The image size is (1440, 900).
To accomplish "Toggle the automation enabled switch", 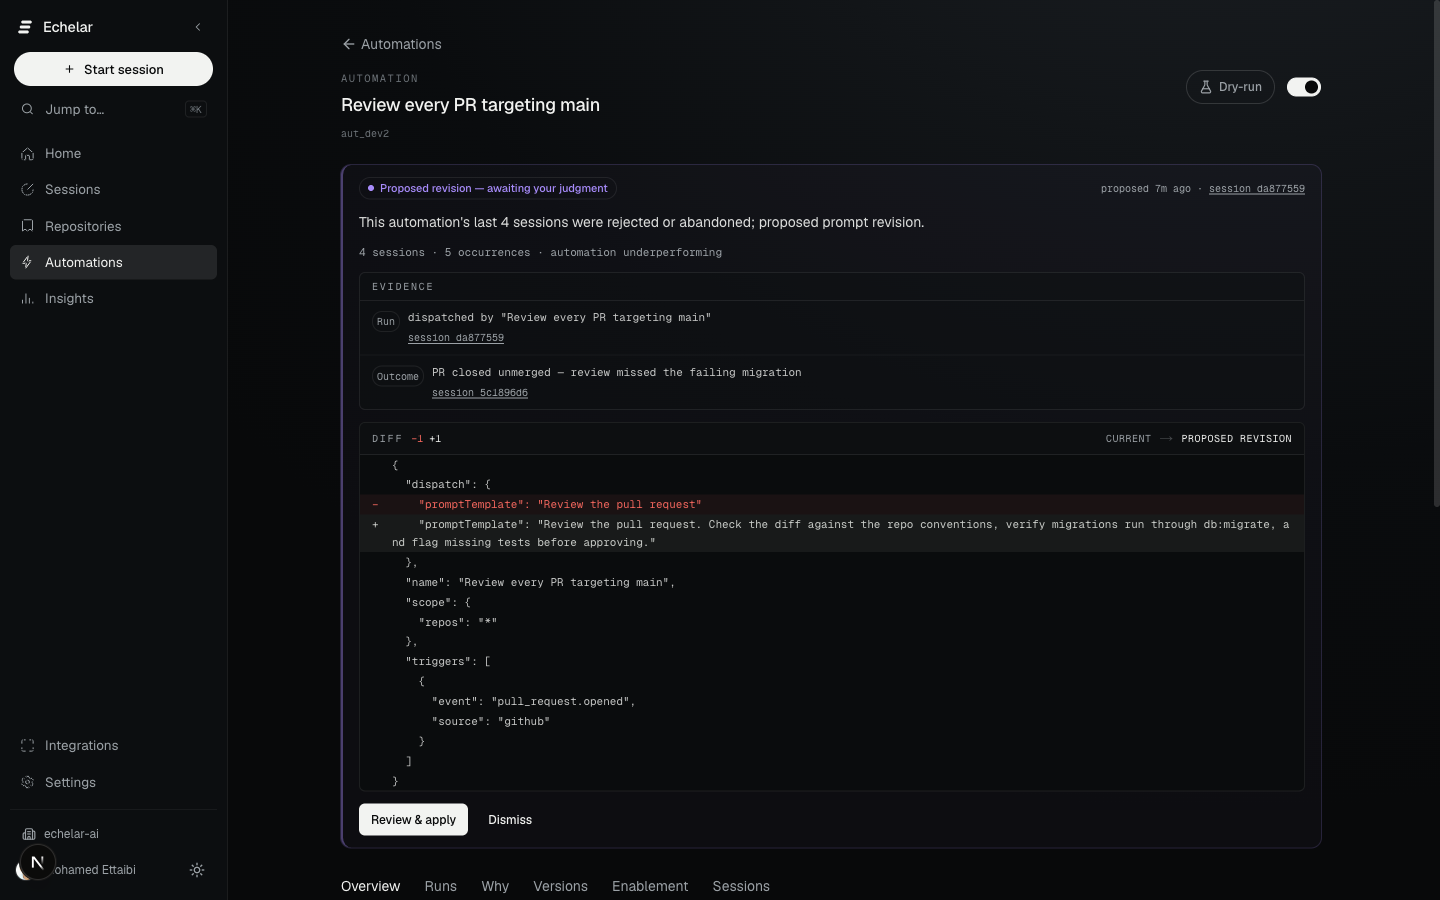I will click(1303, 87).
